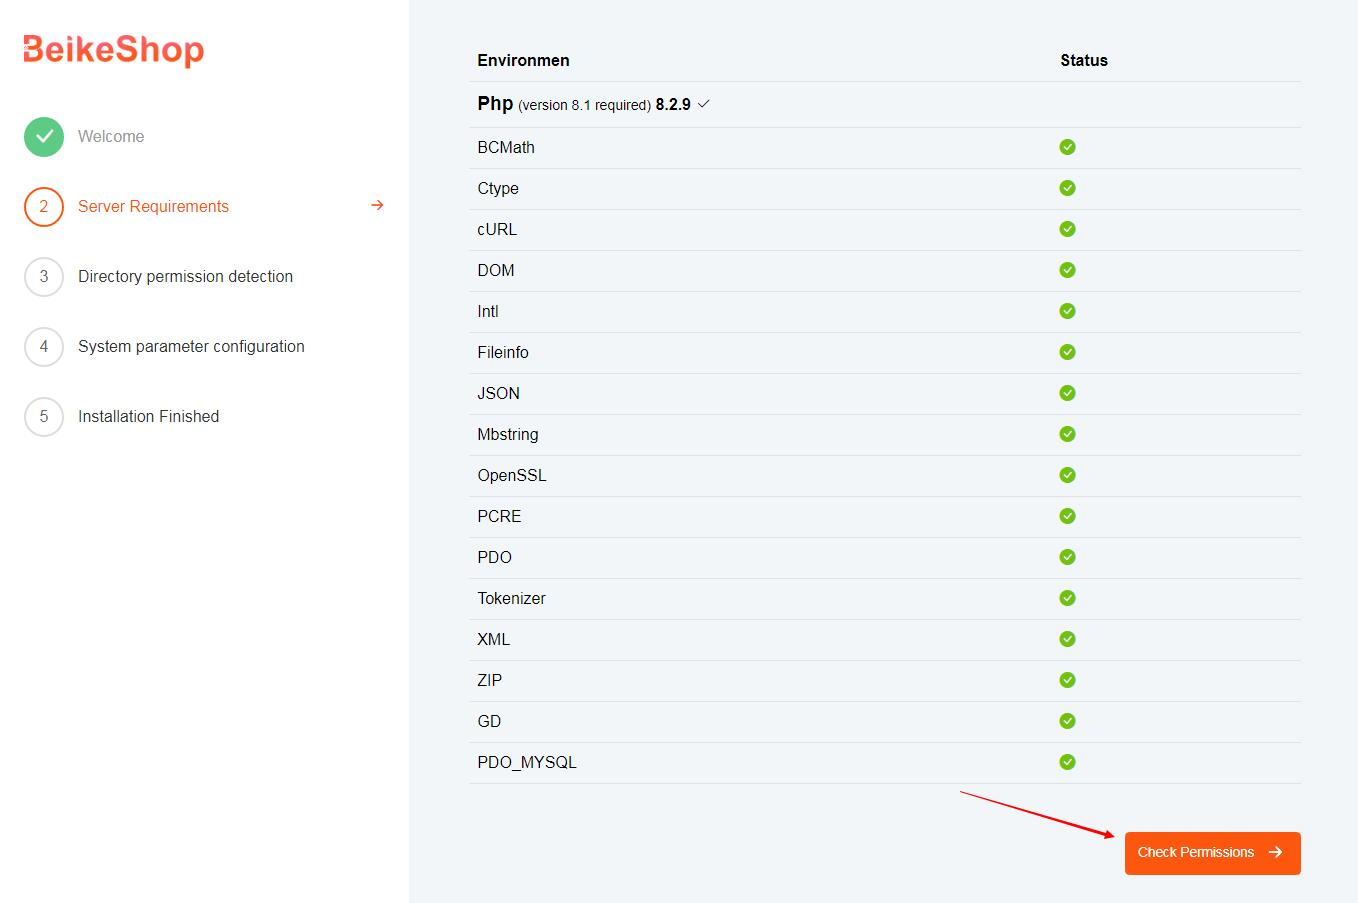Click the BCMath green status check
Screen dimensions: 1358x903
coord(1067,147)
